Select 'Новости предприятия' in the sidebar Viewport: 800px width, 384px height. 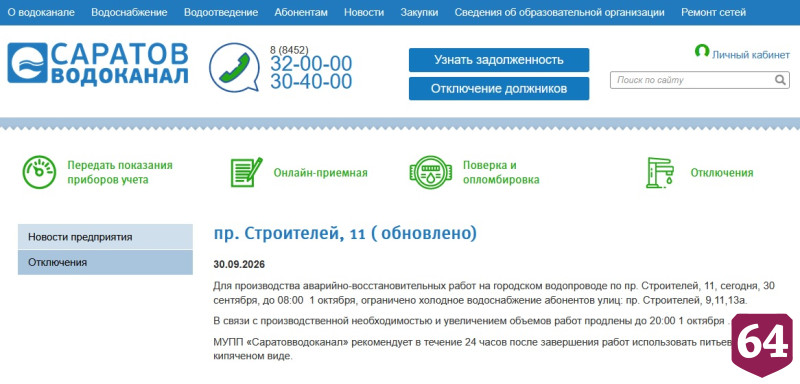pyautogui.click(x=105, y=237)
